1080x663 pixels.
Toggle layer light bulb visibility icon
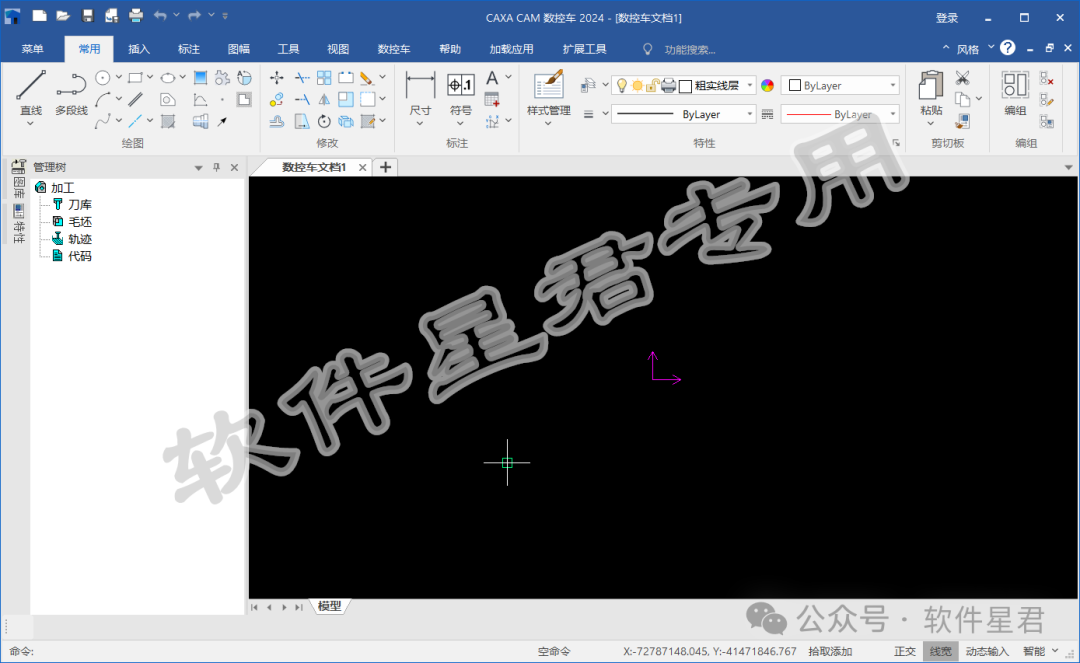pos(621,85)
